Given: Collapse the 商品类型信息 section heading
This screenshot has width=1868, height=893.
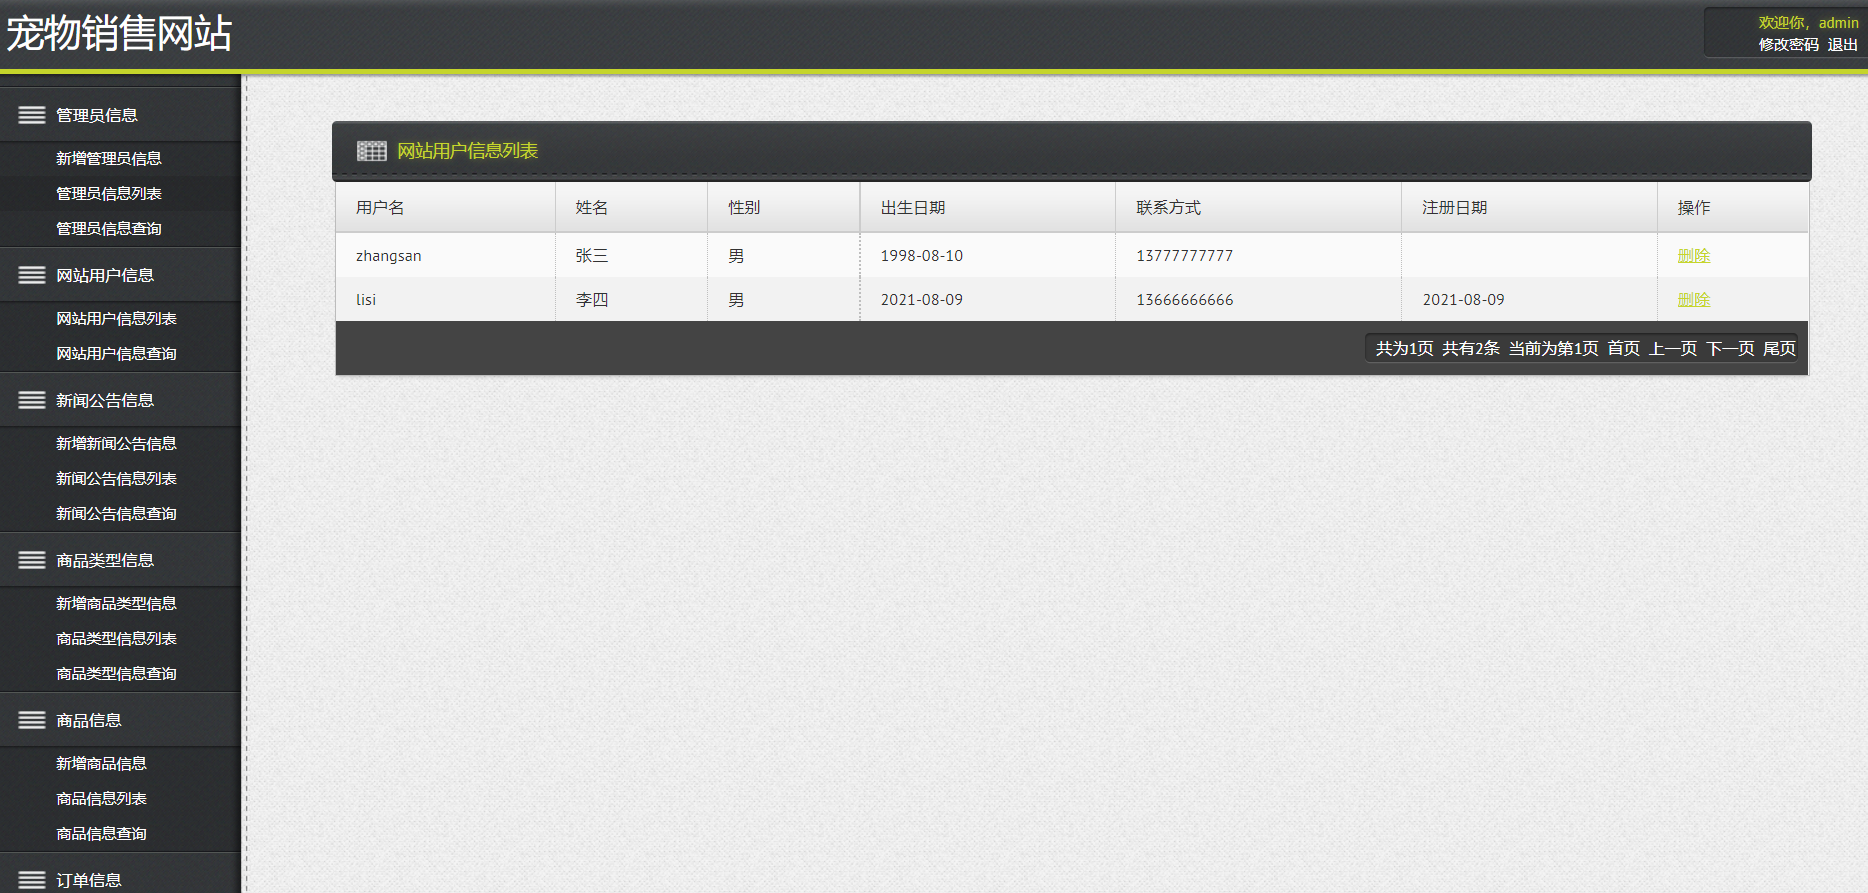Looking at the screenshot, I should click(x=105, y=560).
